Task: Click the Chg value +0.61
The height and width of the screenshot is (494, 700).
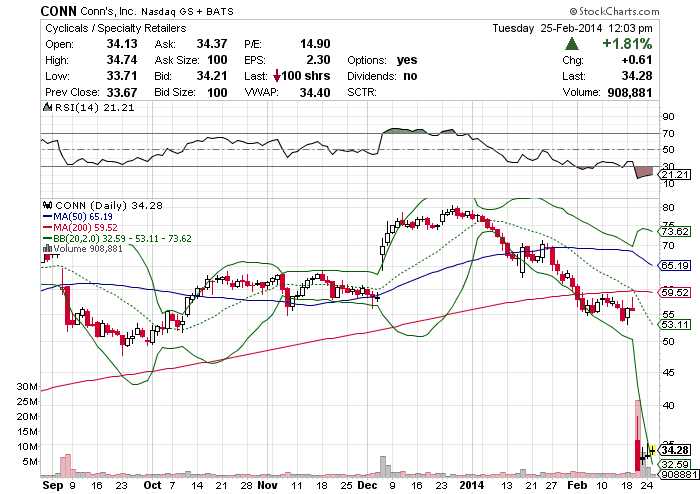Action: pos(637,60)
